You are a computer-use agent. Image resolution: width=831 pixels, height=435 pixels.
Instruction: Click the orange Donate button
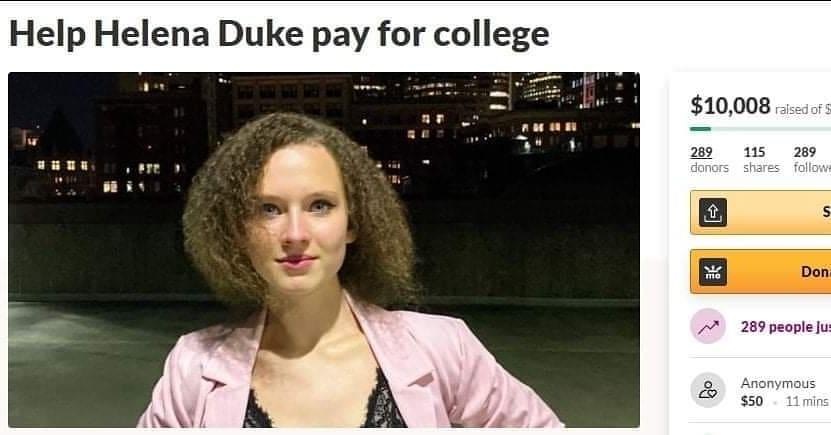tap(761, 271)
